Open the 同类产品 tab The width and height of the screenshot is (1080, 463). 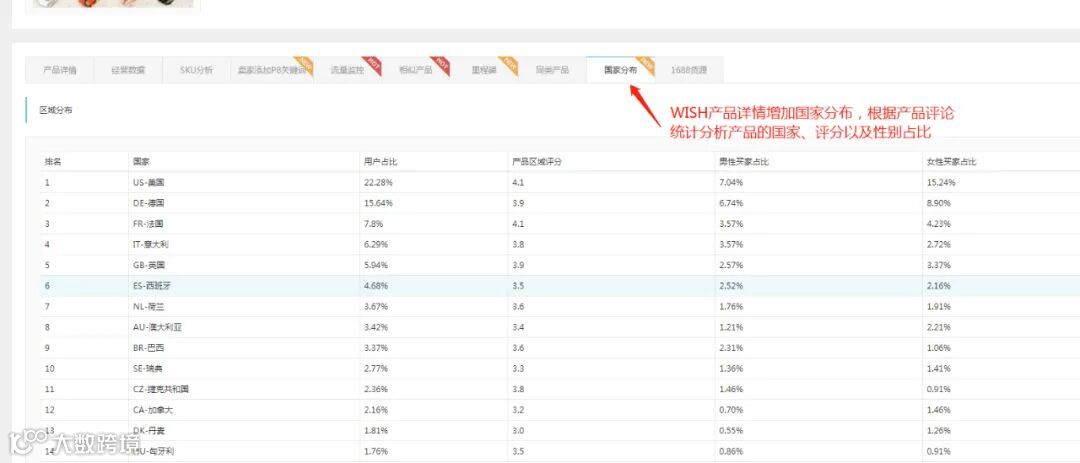click(552, 70)
